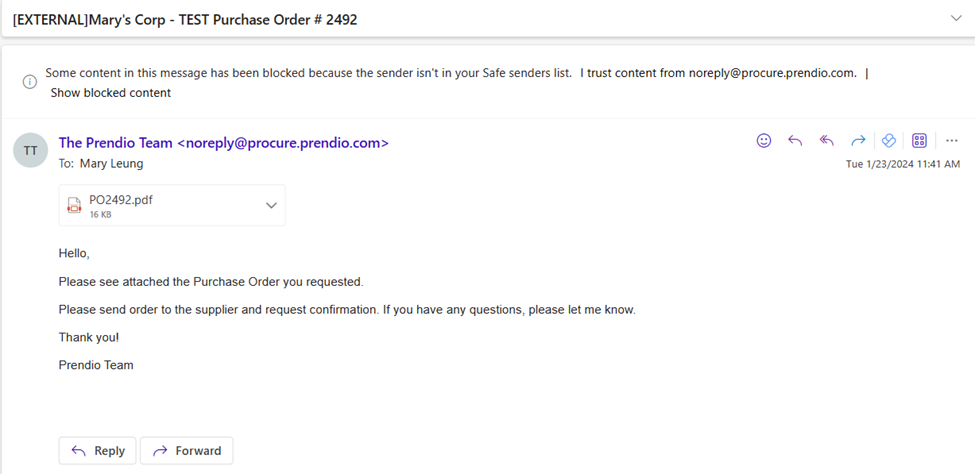Screen dimensions: 975x474
Task: Click the TT sender avatar
Action: pos(31,151)
